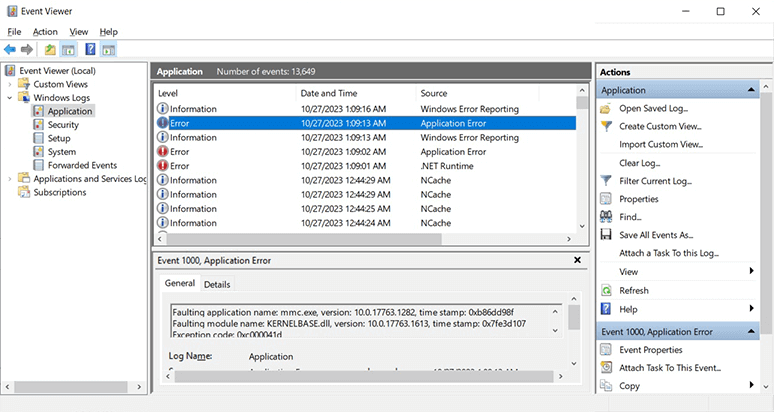The image size is (774, 412).
Task: Click the Date and Time column header
Action: 356,93
